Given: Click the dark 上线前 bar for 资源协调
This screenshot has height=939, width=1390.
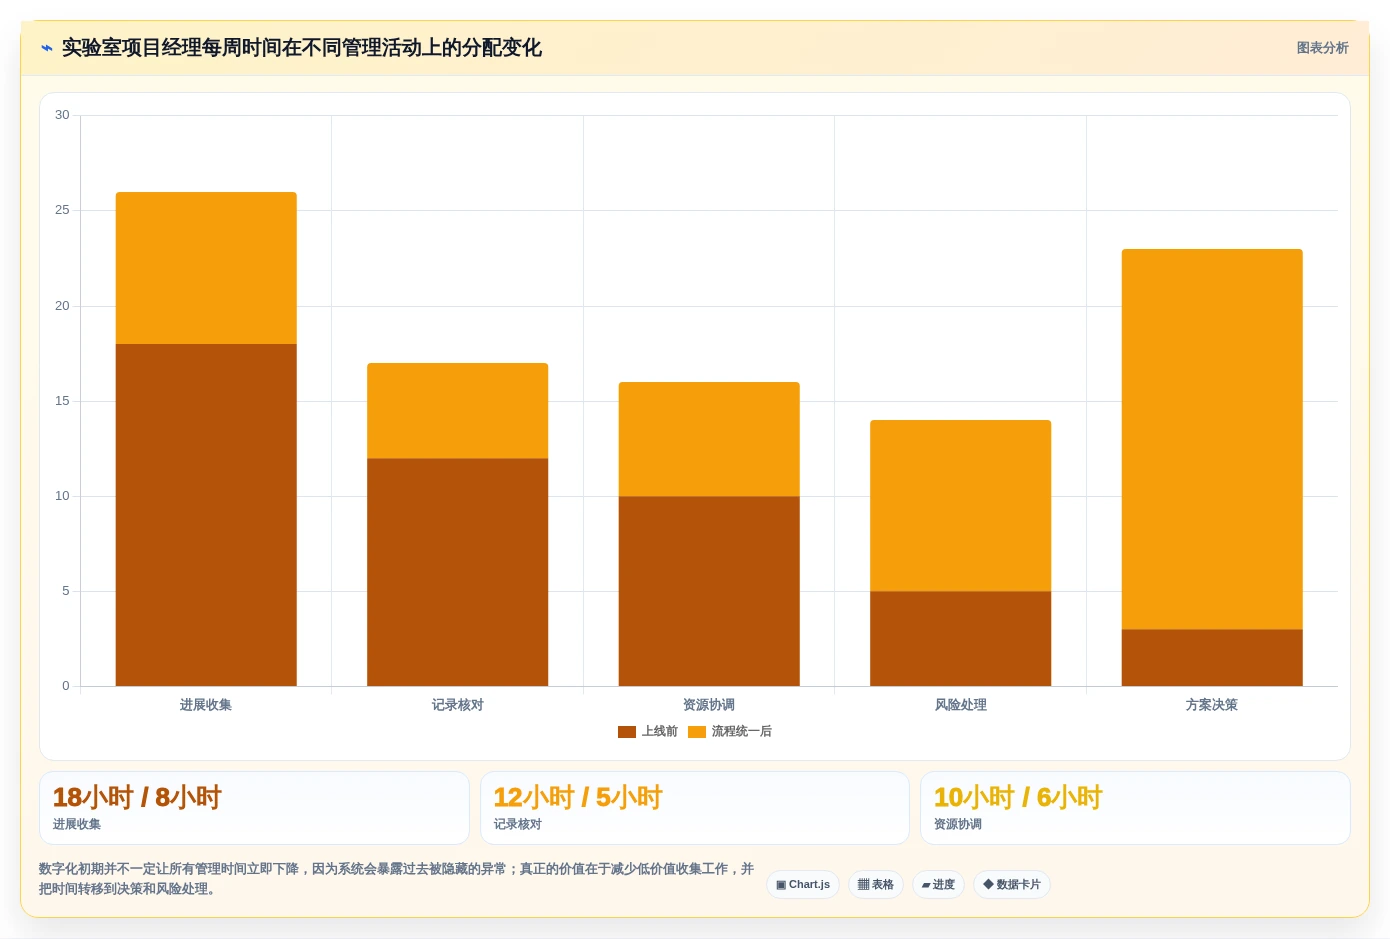Looking at the screenshot, I should coord(709,591).
